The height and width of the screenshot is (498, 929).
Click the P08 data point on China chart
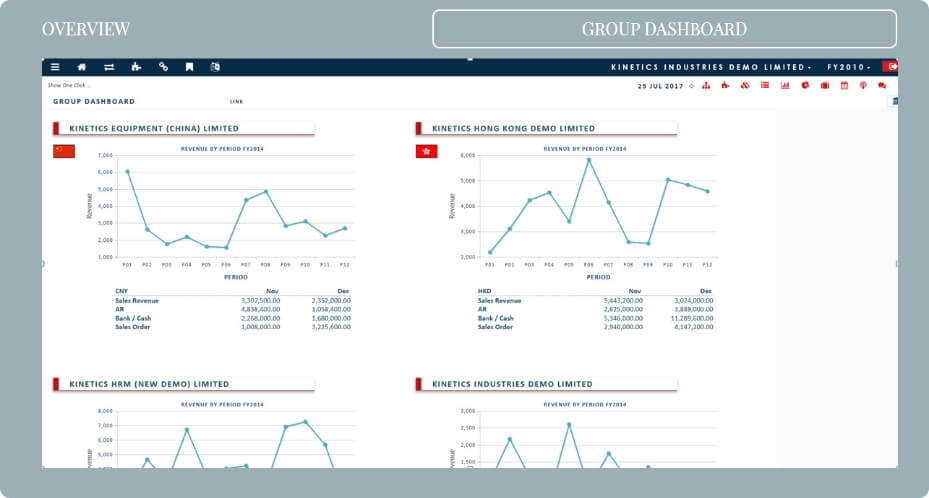266,192
